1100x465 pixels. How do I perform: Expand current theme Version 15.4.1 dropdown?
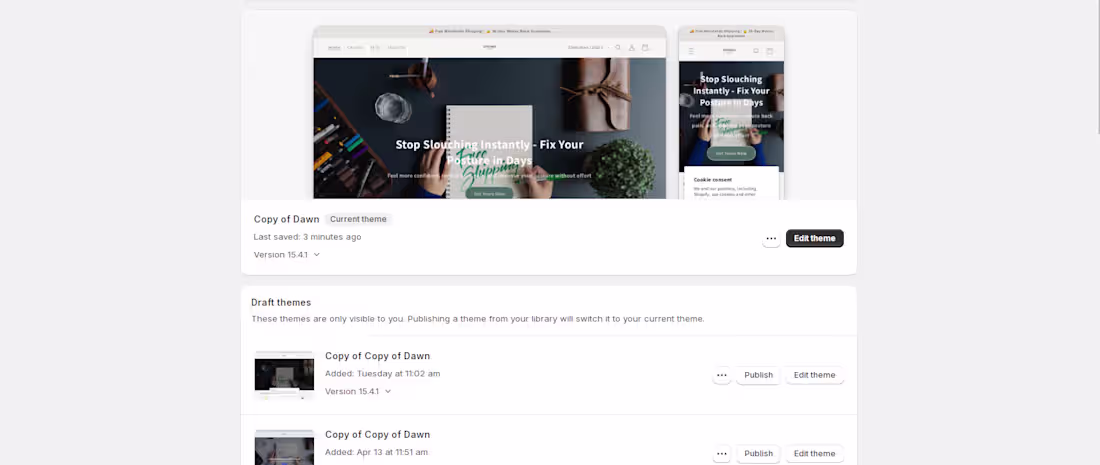click(x=287, y=255)
